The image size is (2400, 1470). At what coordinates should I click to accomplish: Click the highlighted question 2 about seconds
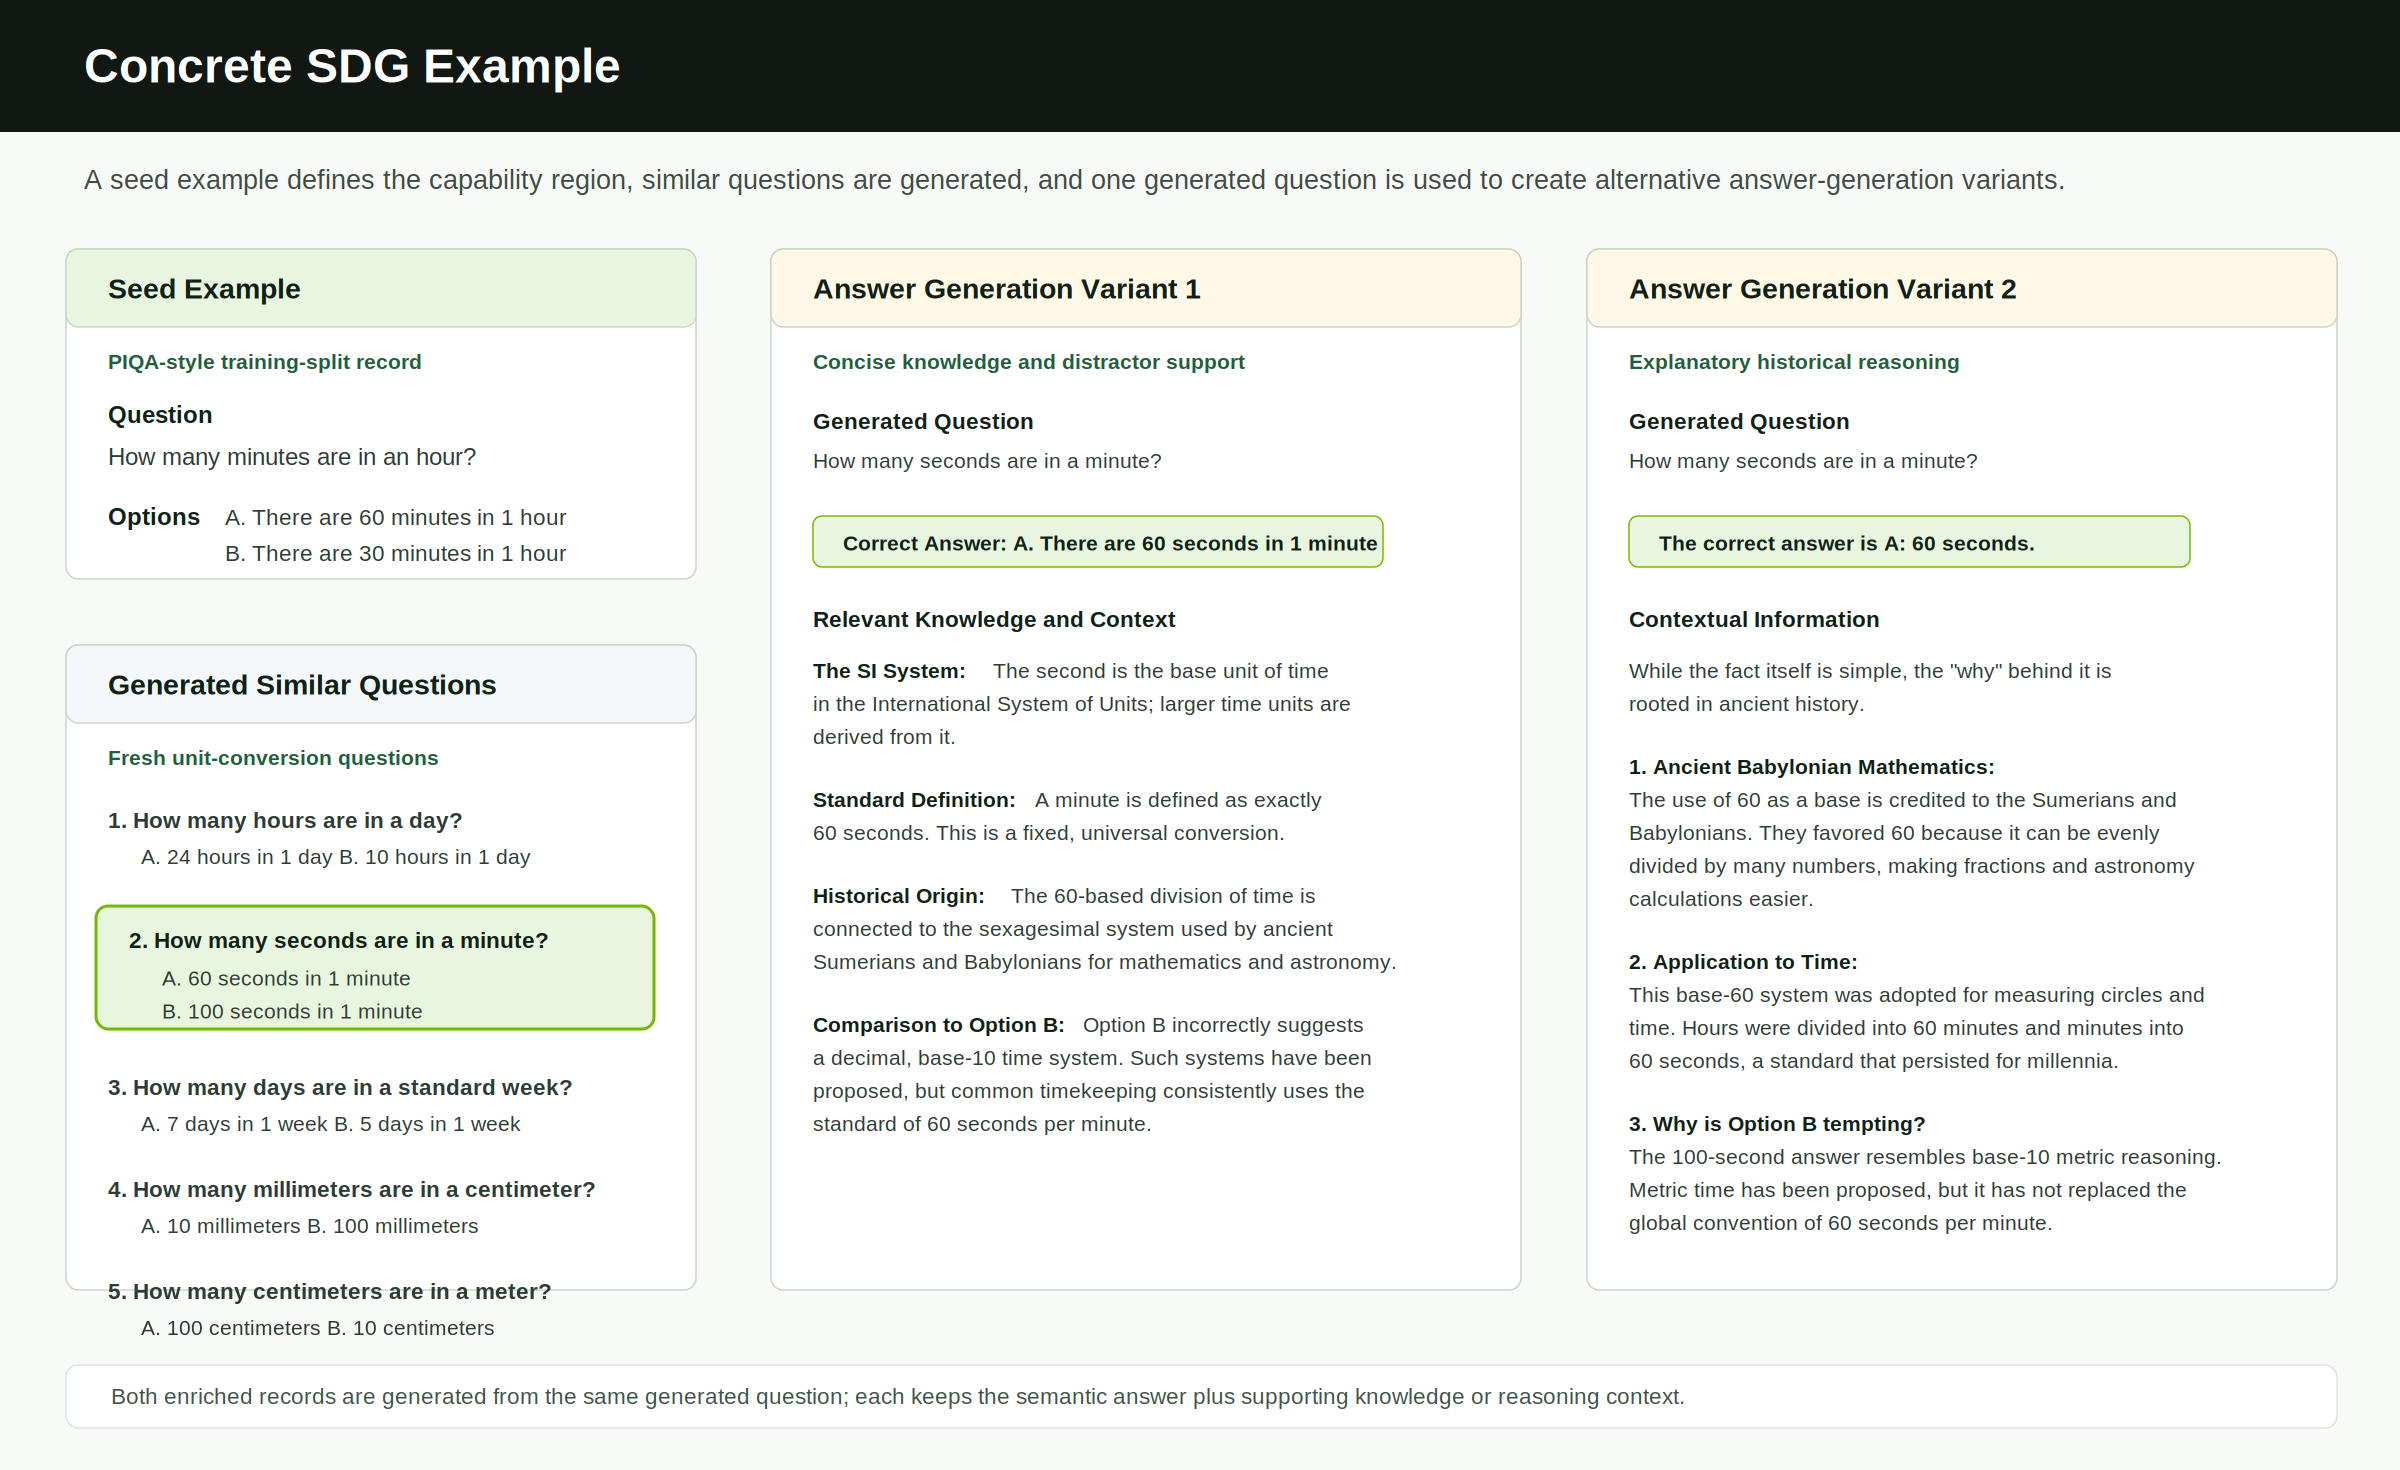pos(375,968)
